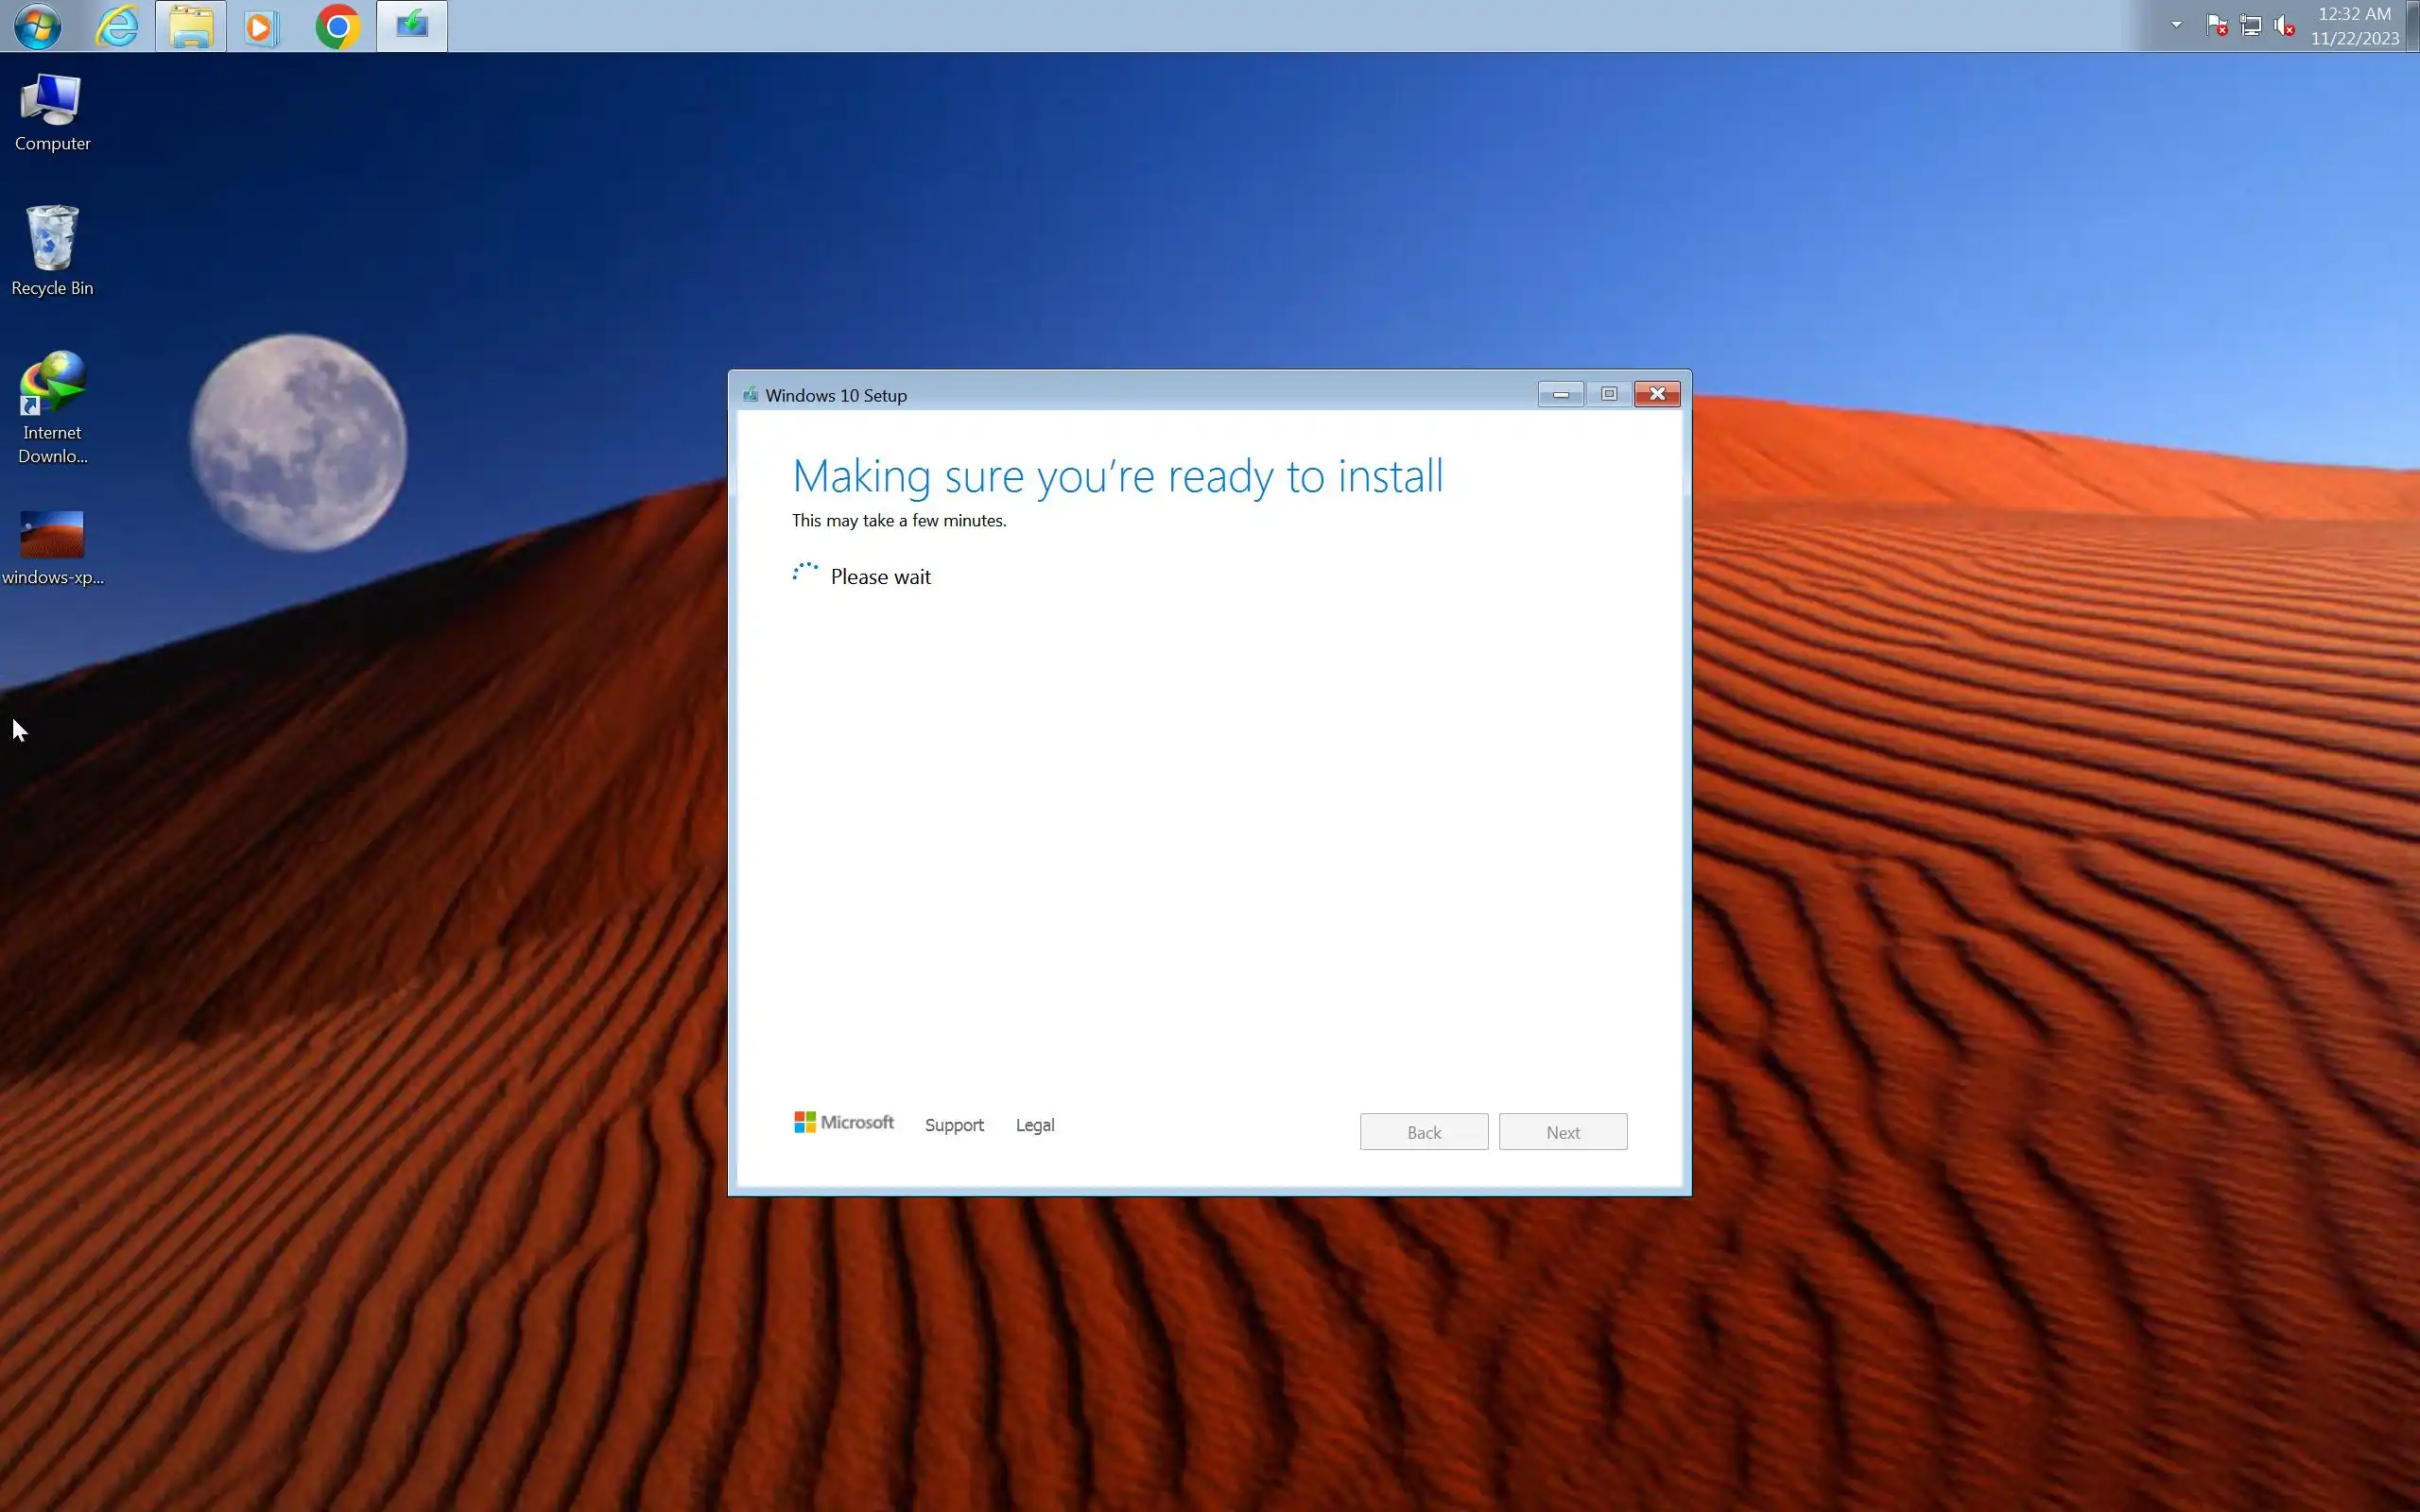Open Windows Explorer folder taskbar icon

coord(190,26)
